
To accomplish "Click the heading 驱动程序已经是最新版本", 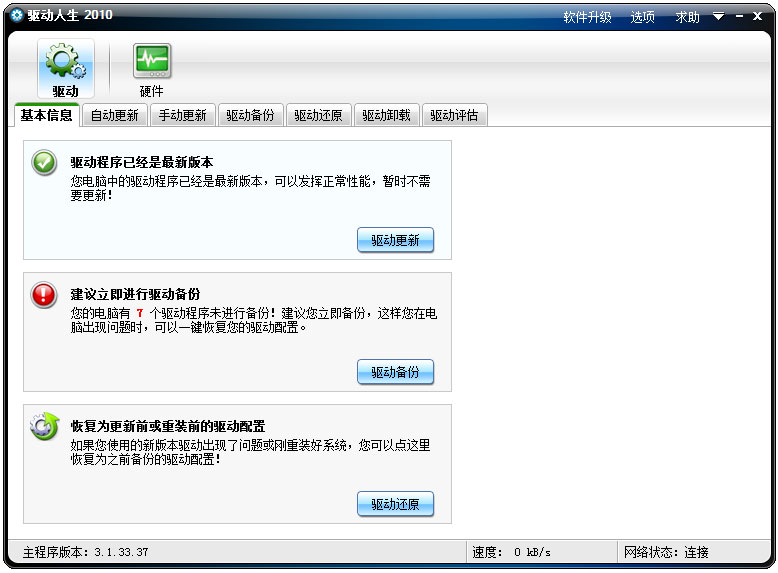I will pyautogui.click(x=142, y=162).
